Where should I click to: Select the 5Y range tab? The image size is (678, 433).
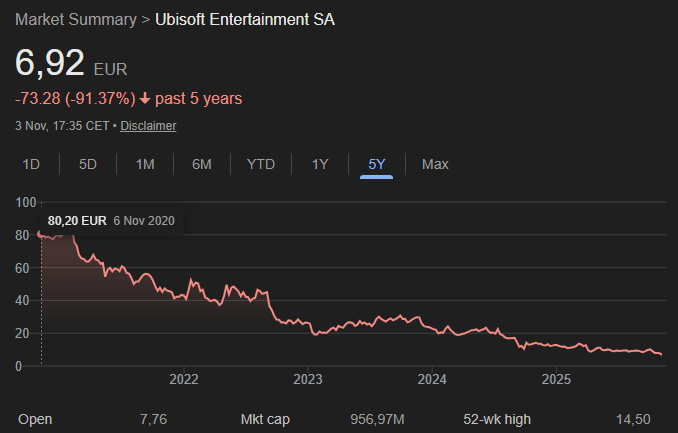tap(376, 164)
